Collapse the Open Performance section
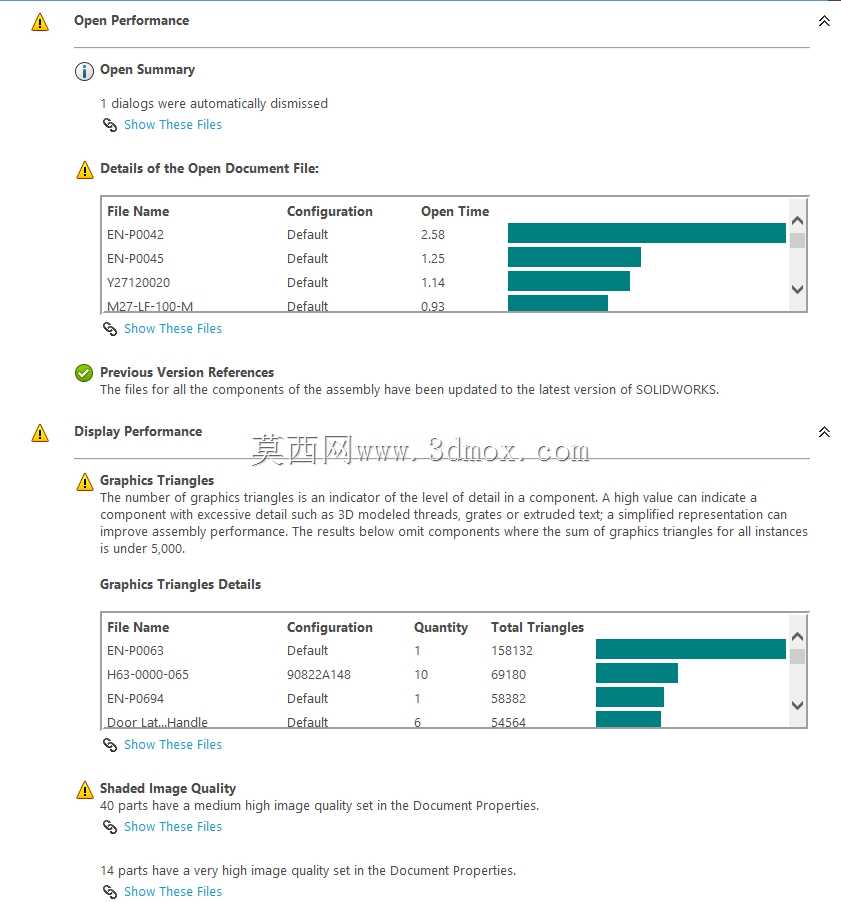This screenshot has width=841, height=902. [824, 21]
